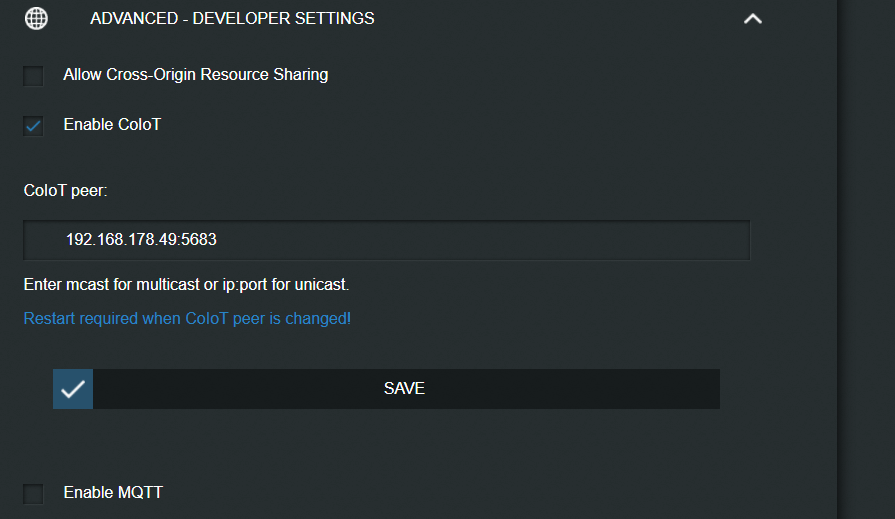Tick the Enable MQTT checkbox

(33, 493)
